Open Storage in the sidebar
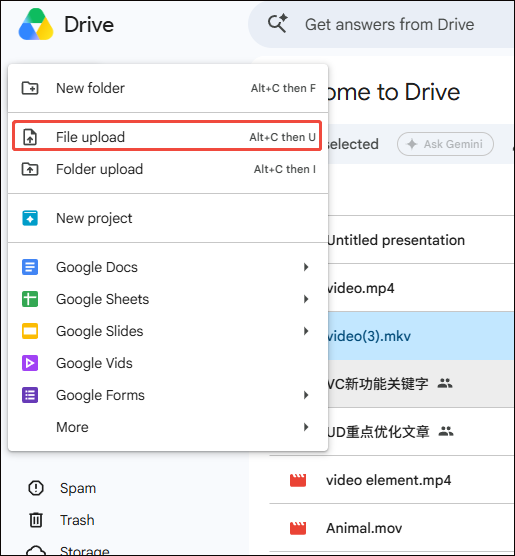Viewport: 515px width, 556px height. (84, 550)
